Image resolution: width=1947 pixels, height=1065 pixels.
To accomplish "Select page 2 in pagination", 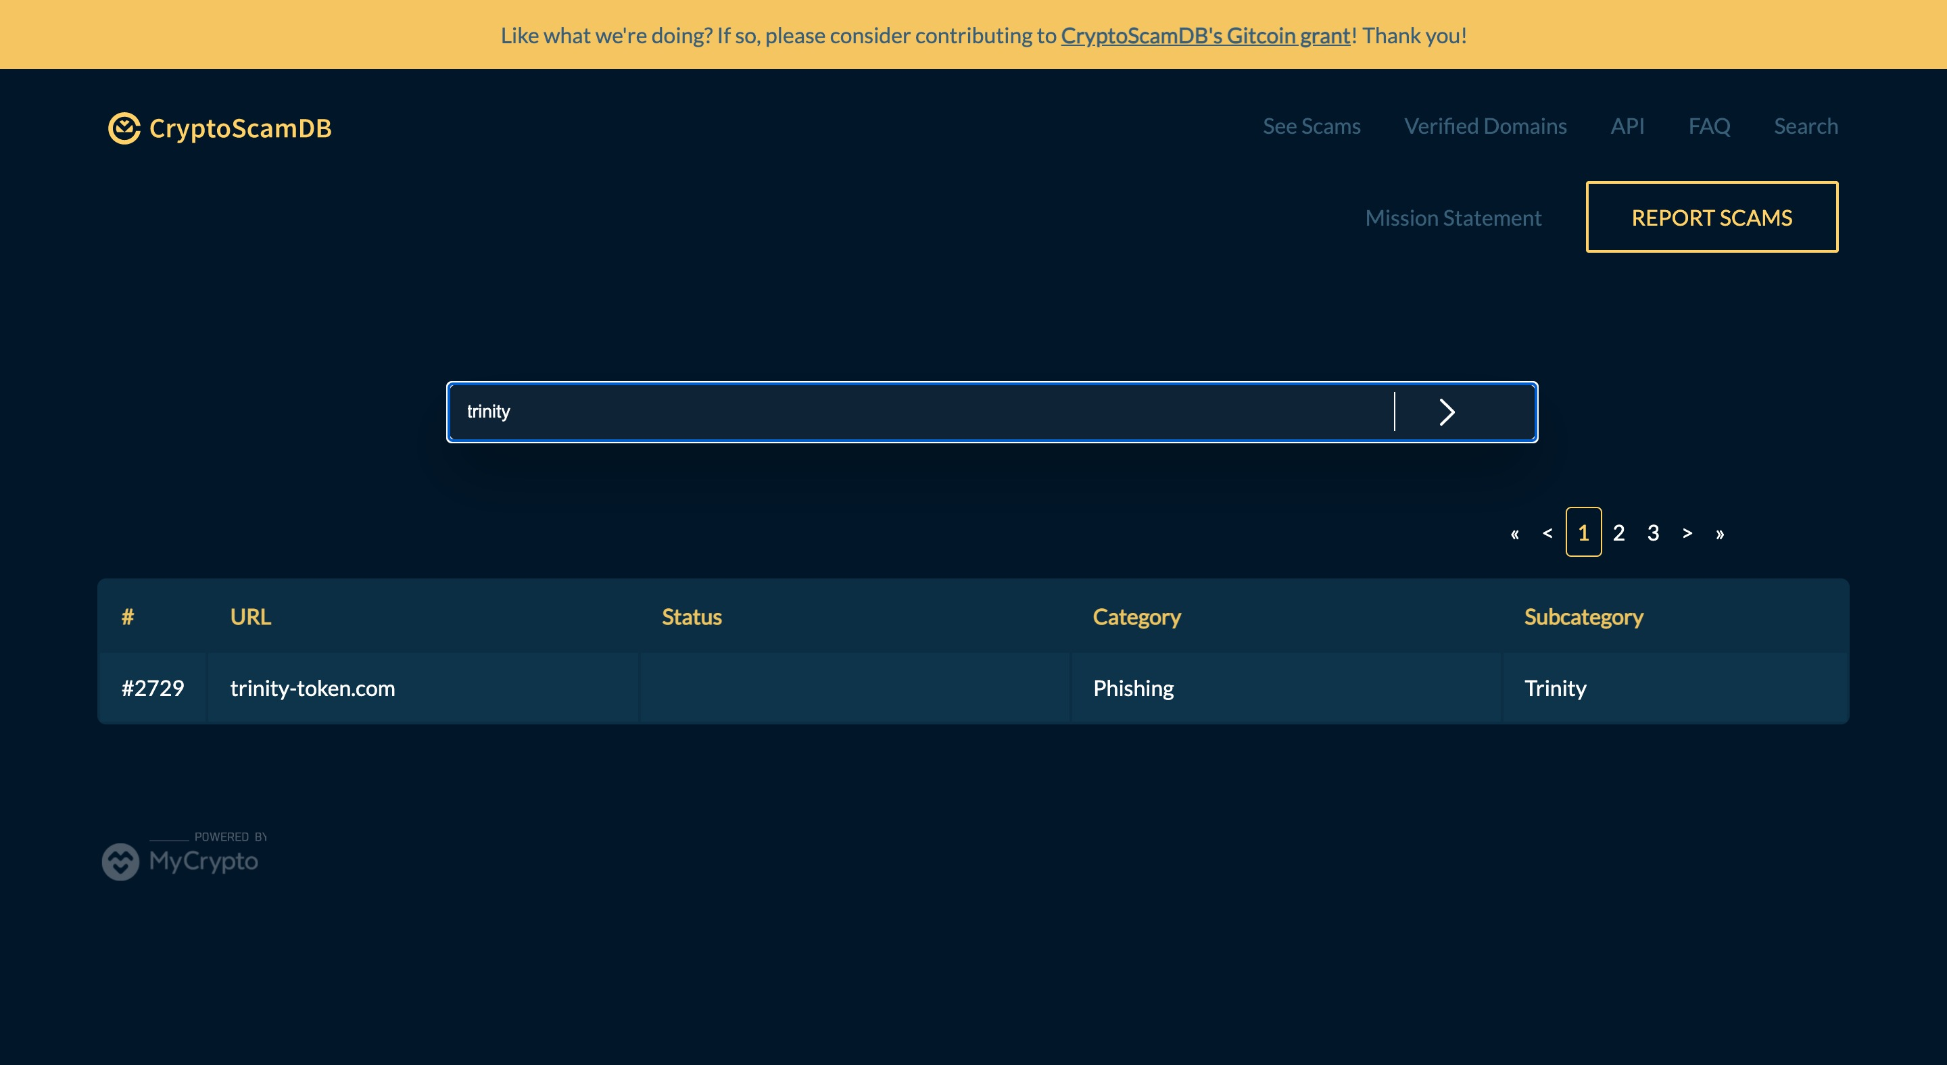I will click(x=1619, y=533).
